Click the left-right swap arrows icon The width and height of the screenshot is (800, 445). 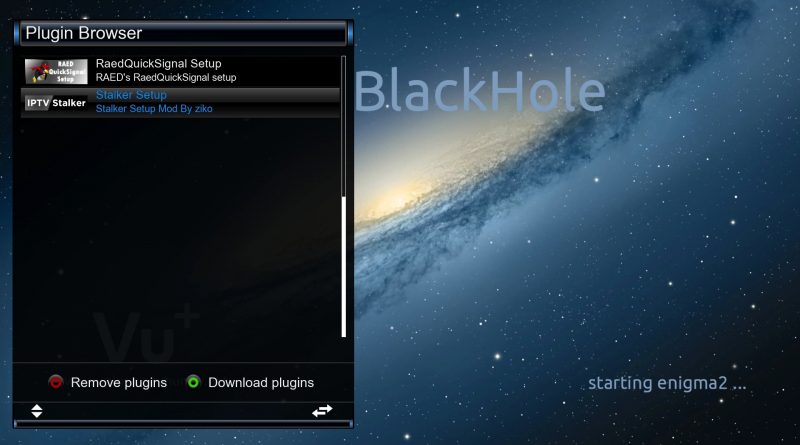click(x=322, y=411)
